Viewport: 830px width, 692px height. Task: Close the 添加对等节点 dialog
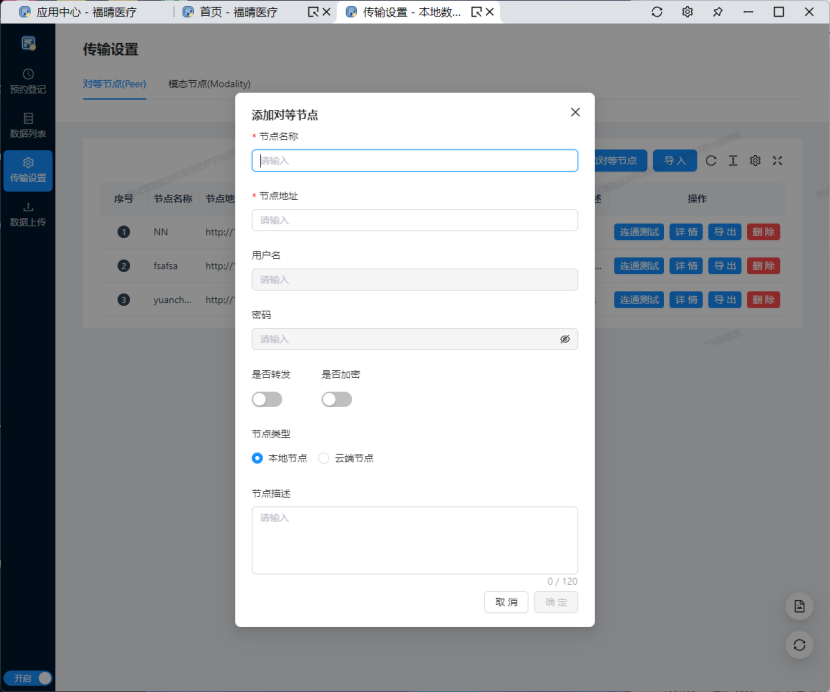point(575,112)
